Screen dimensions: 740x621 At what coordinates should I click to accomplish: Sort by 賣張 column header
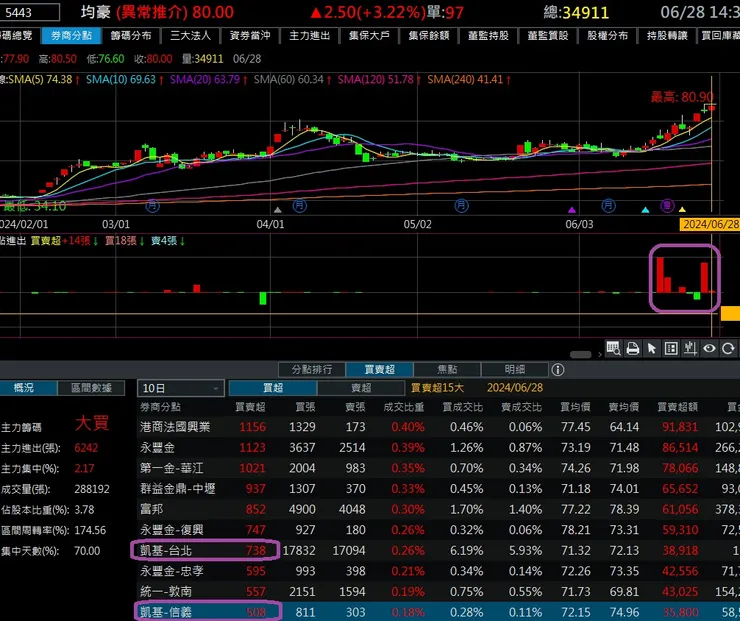tap(355, 407)
